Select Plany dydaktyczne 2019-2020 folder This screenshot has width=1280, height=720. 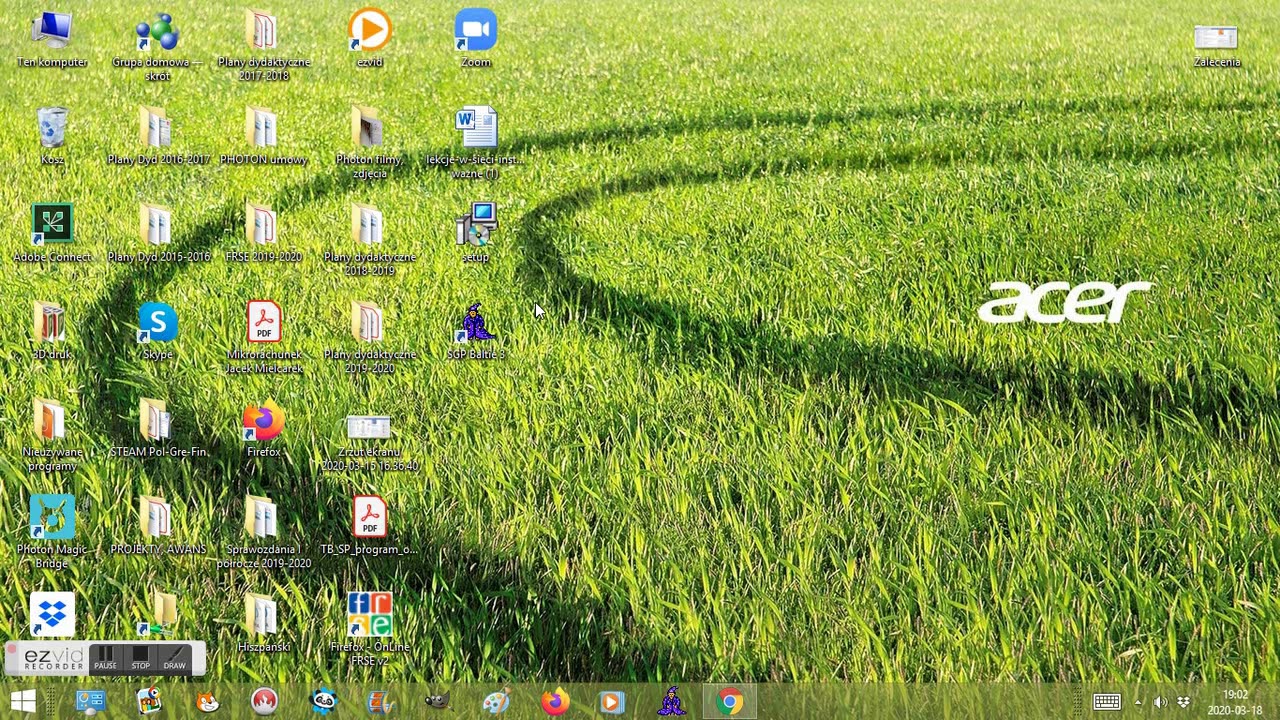(369, 337)
